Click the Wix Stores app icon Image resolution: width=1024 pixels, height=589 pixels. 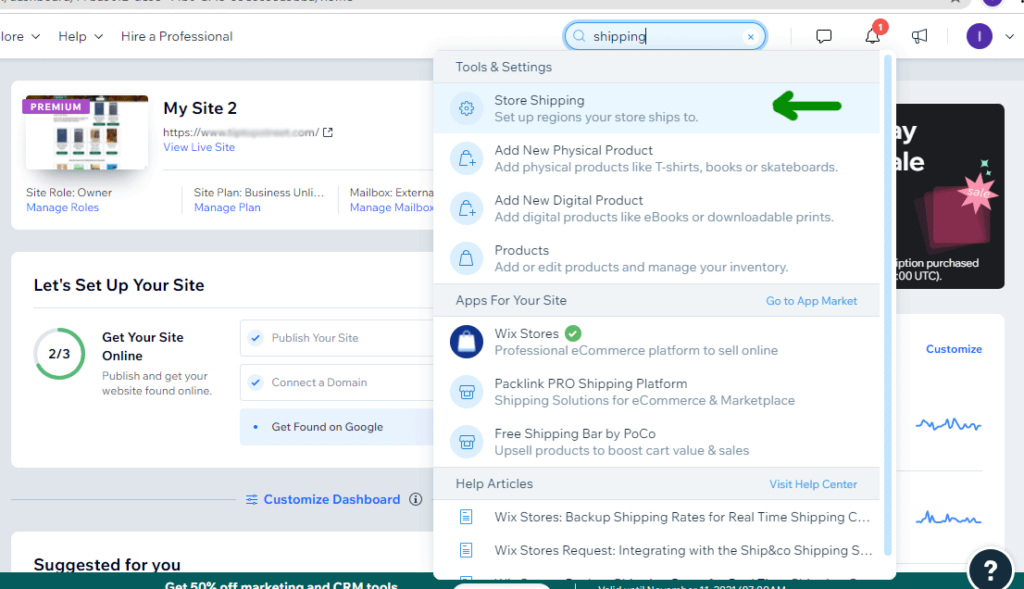tap(466, 342)
